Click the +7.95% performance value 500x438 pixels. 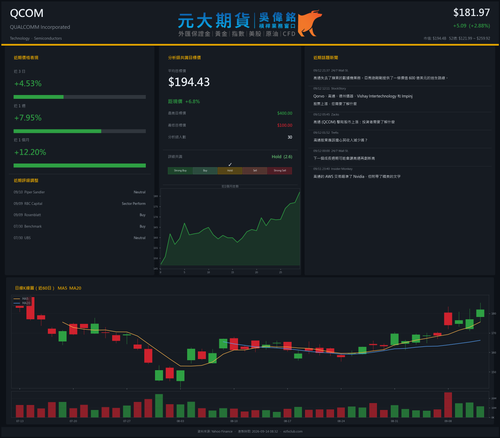click(28, 118)
